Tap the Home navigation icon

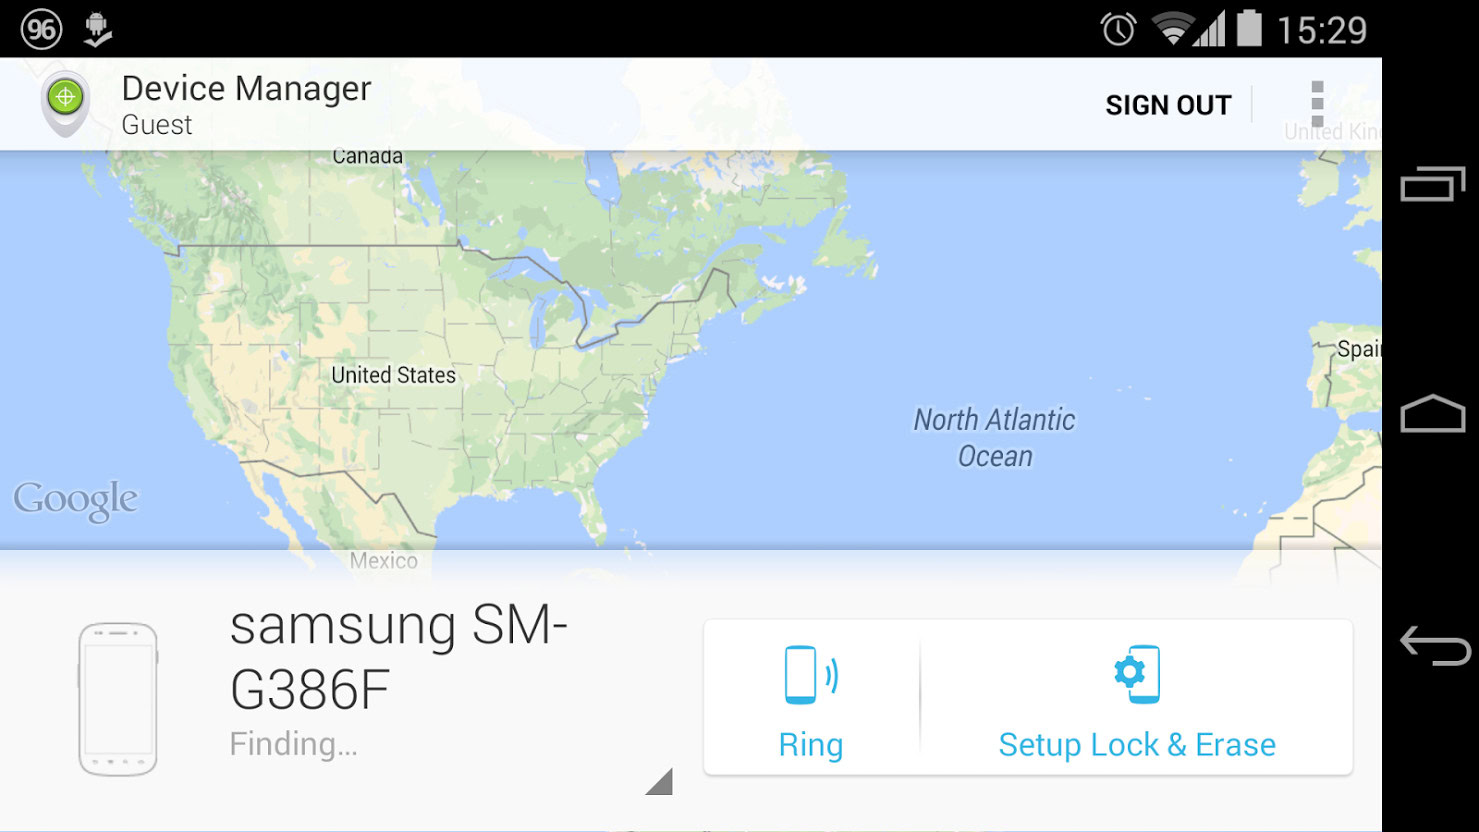pyautogui.click(x=1432, y=412)
